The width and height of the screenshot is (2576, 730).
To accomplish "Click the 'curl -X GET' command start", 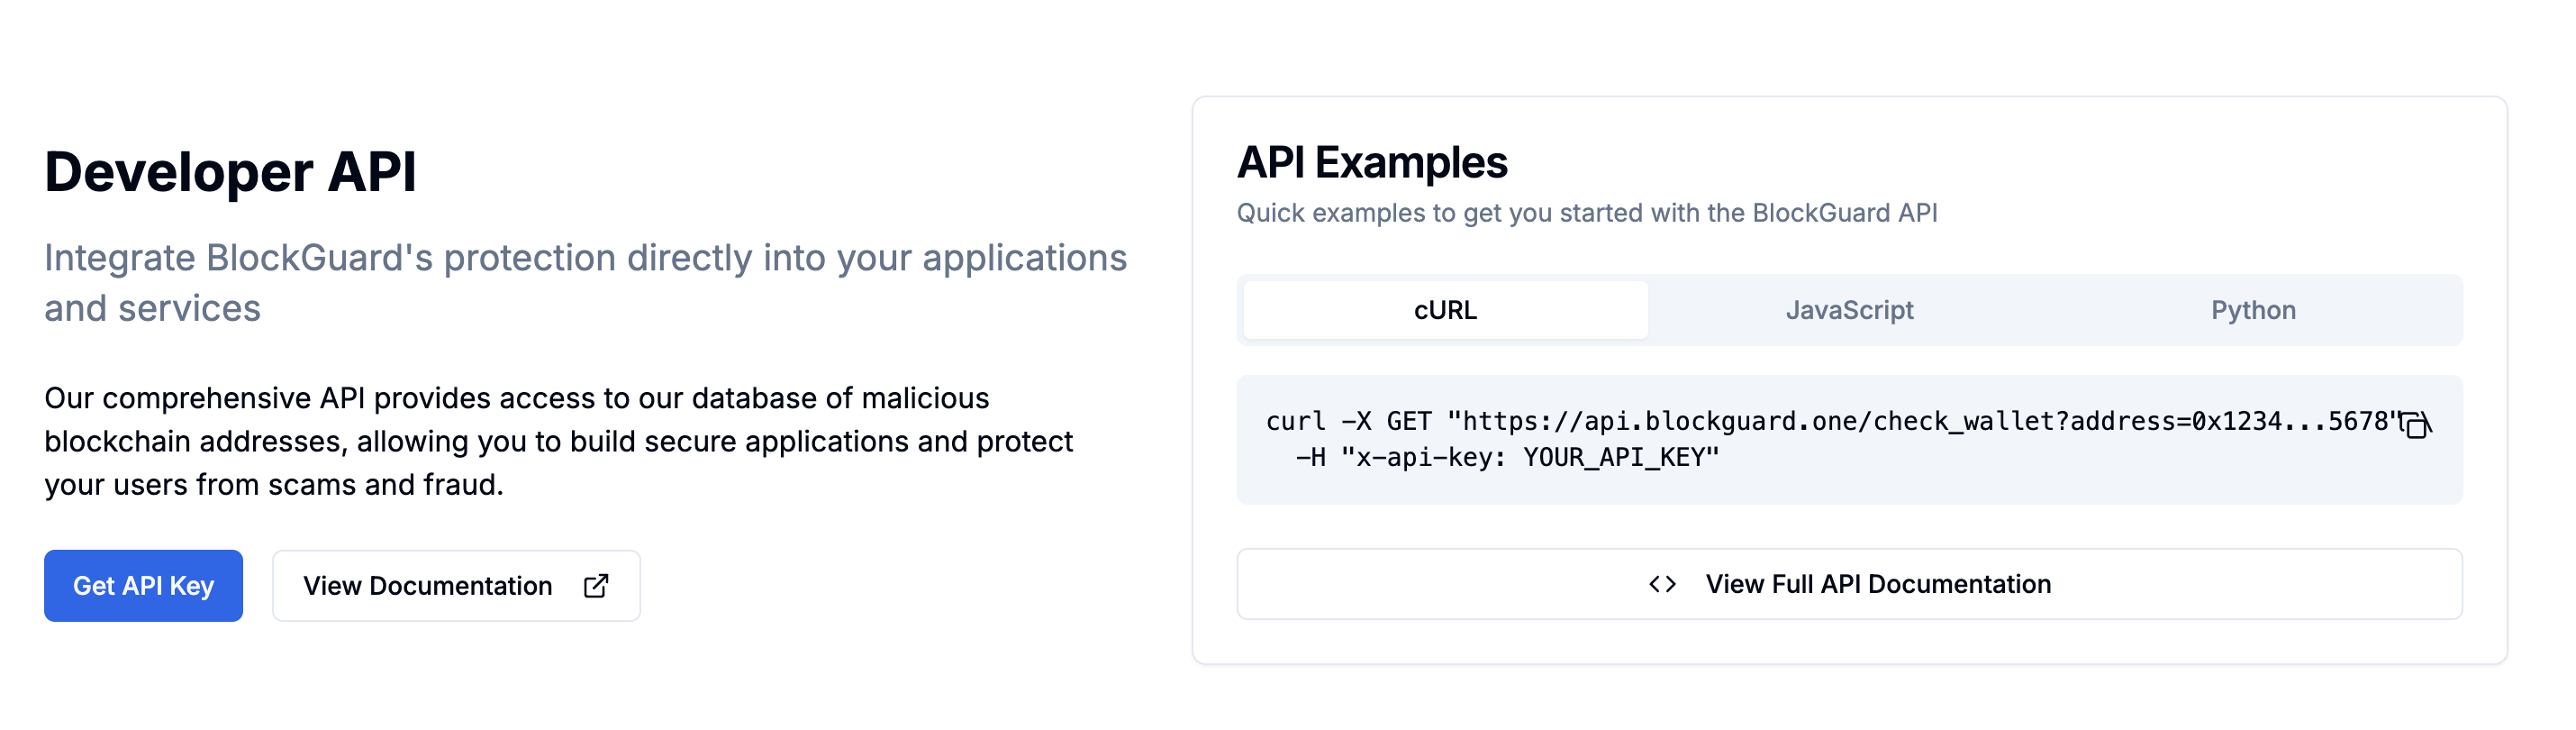I will click(x=1347, y=421).
